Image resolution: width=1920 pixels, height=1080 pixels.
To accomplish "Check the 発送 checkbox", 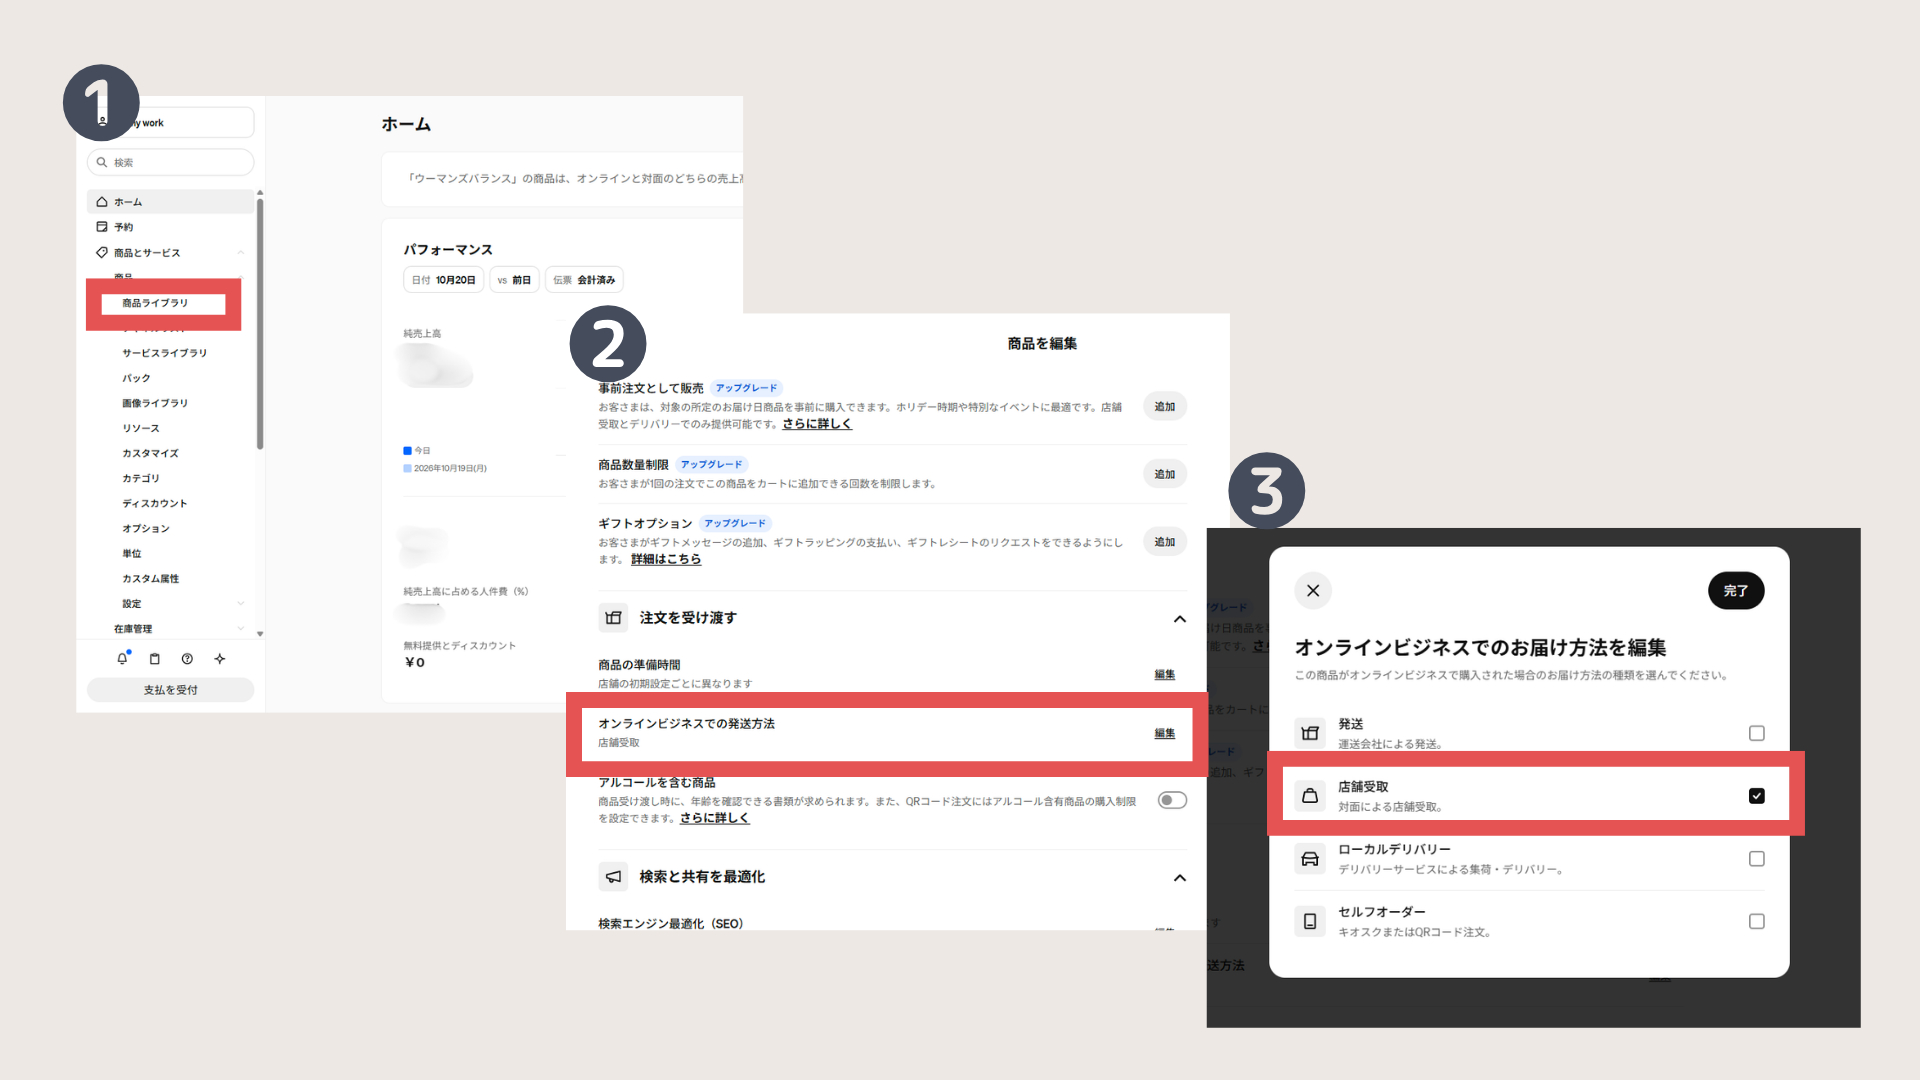I will pos(1756,733).
